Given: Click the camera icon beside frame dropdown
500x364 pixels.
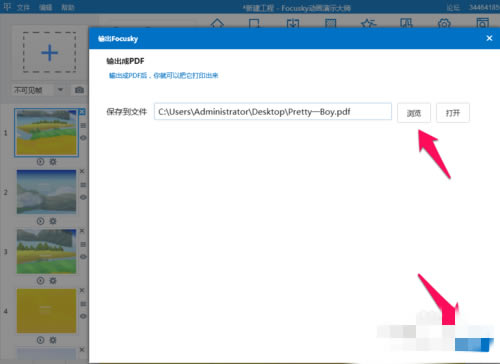Looking at the screenshot, I should point(79,90).
